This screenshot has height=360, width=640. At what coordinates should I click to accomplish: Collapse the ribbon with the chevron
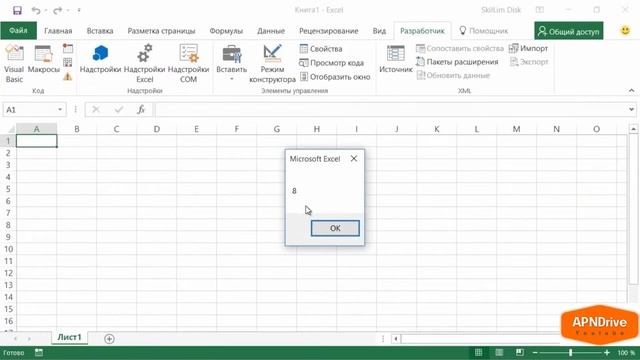point(631,90)
